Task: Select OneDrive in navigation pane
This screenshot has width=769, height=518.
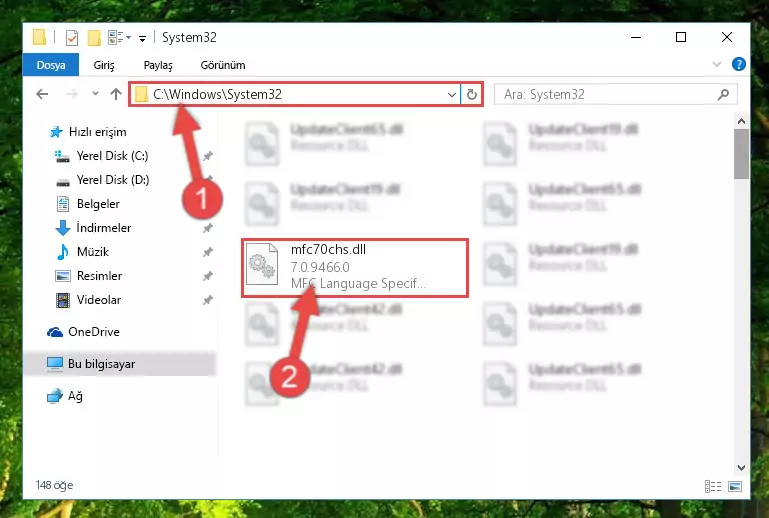Action: pyautogui.click(x=83, y=332)
